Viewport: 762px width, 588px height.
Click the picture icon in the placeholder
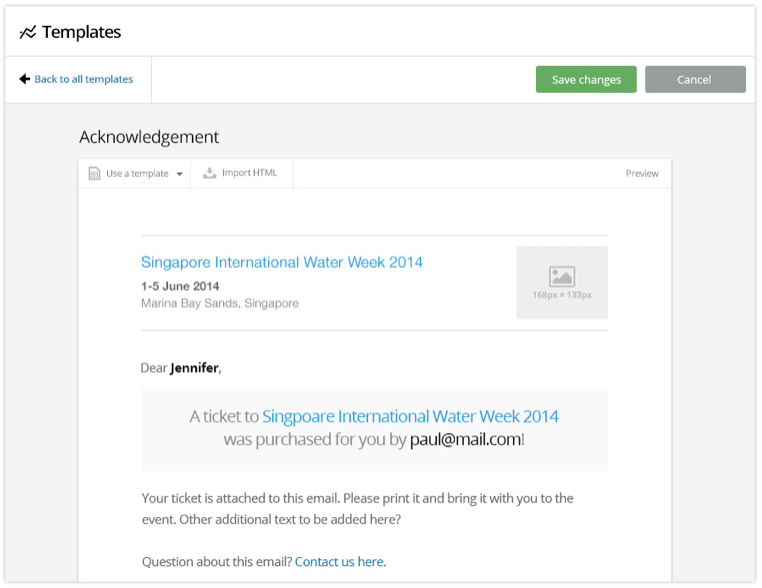click(x=562, y=277)
